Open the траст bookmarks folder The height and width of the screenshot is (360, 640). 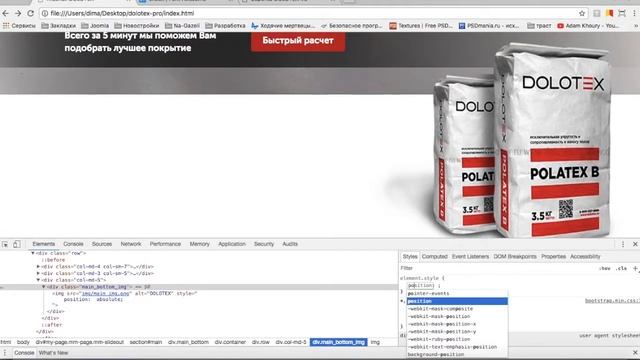tap(539, 25)
